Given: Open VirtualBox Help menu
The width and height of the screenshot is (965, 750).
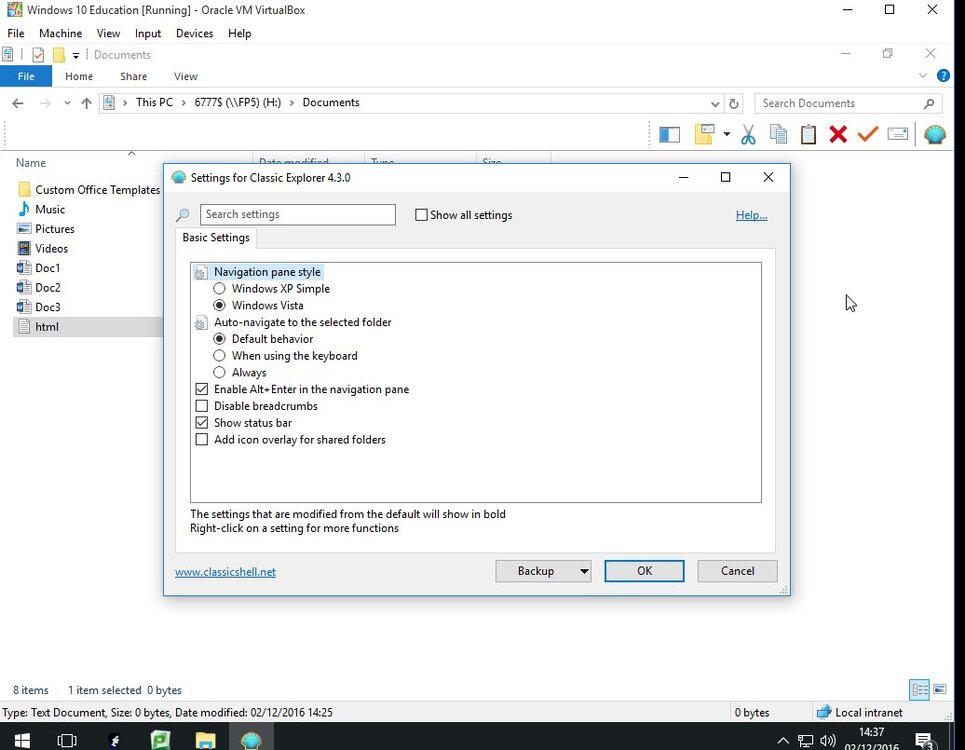Looking at the screenshot, I should pos(239,33).
